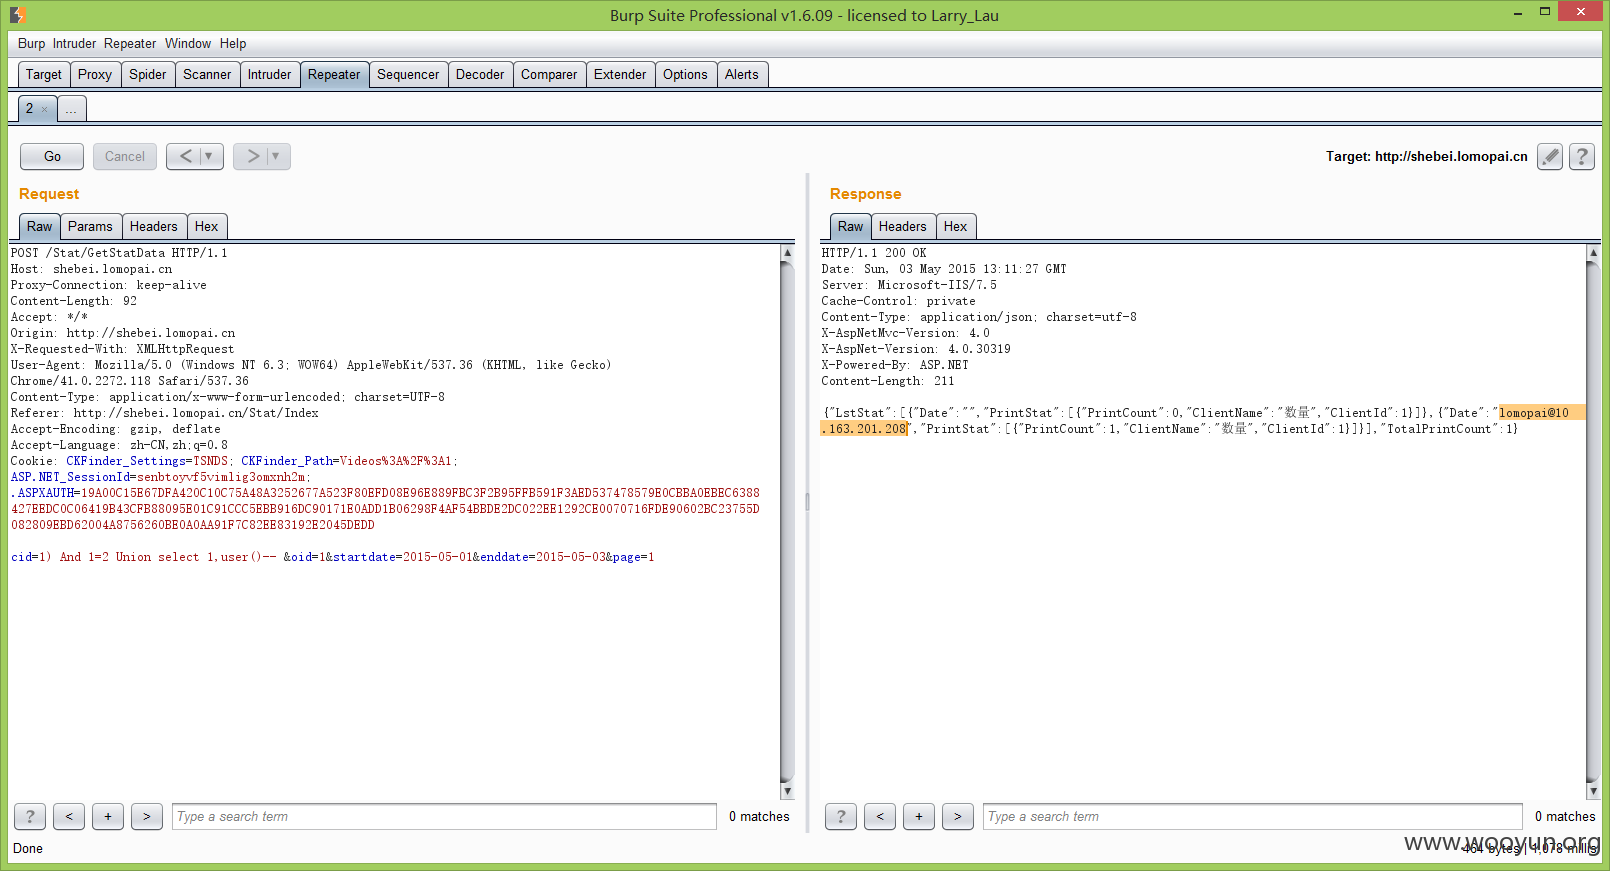Image resolution: width=1610 pixels, height=871 pixels.
Task: Open the Window menu
Action: [188, 44]
